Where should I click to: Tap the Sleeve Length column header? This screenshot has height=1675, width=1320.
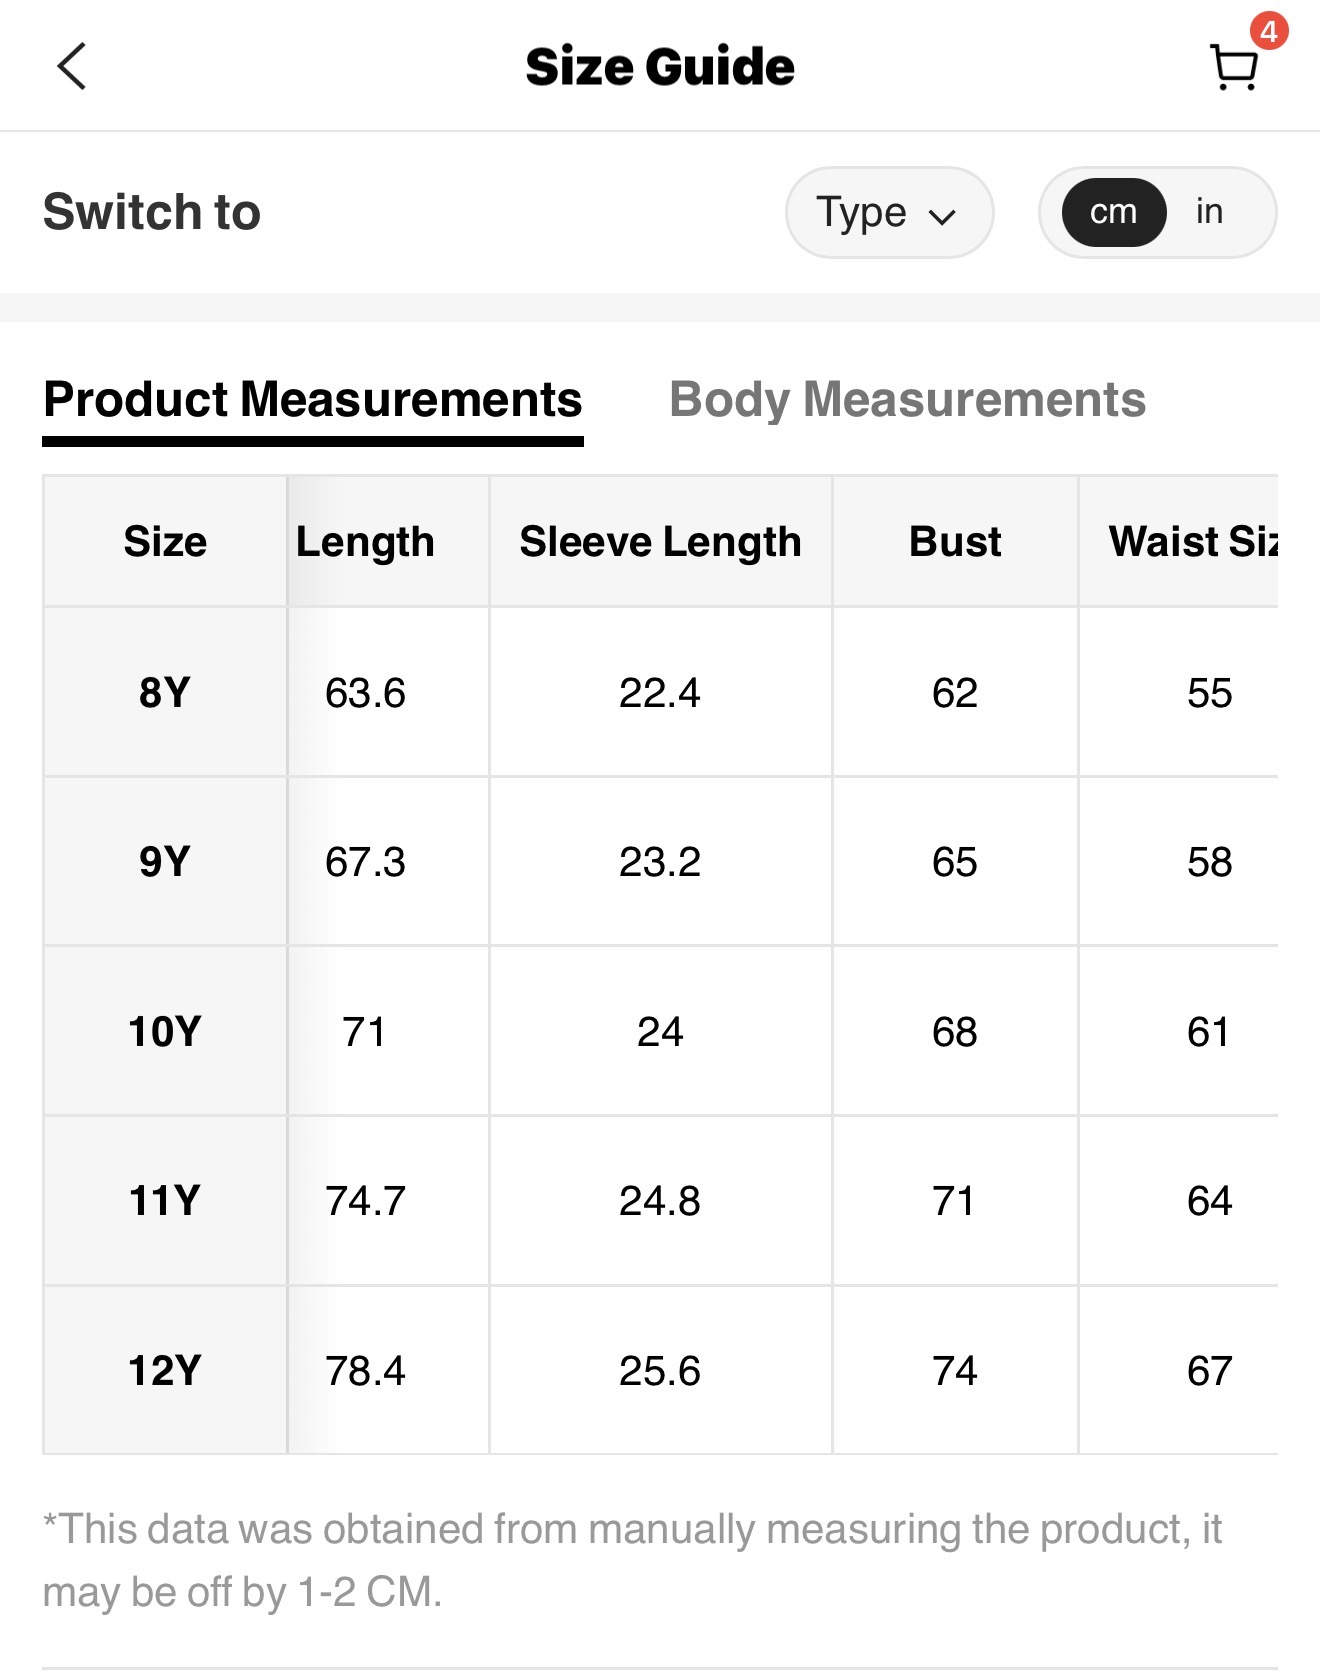coord(660,541)
